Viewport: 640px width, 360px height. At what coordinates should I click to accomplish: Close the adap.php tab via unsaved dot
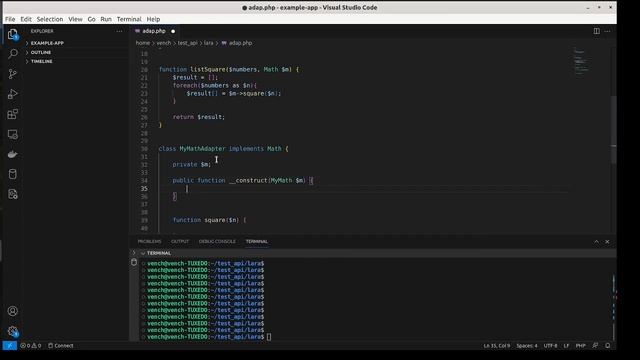click(173, 31)
